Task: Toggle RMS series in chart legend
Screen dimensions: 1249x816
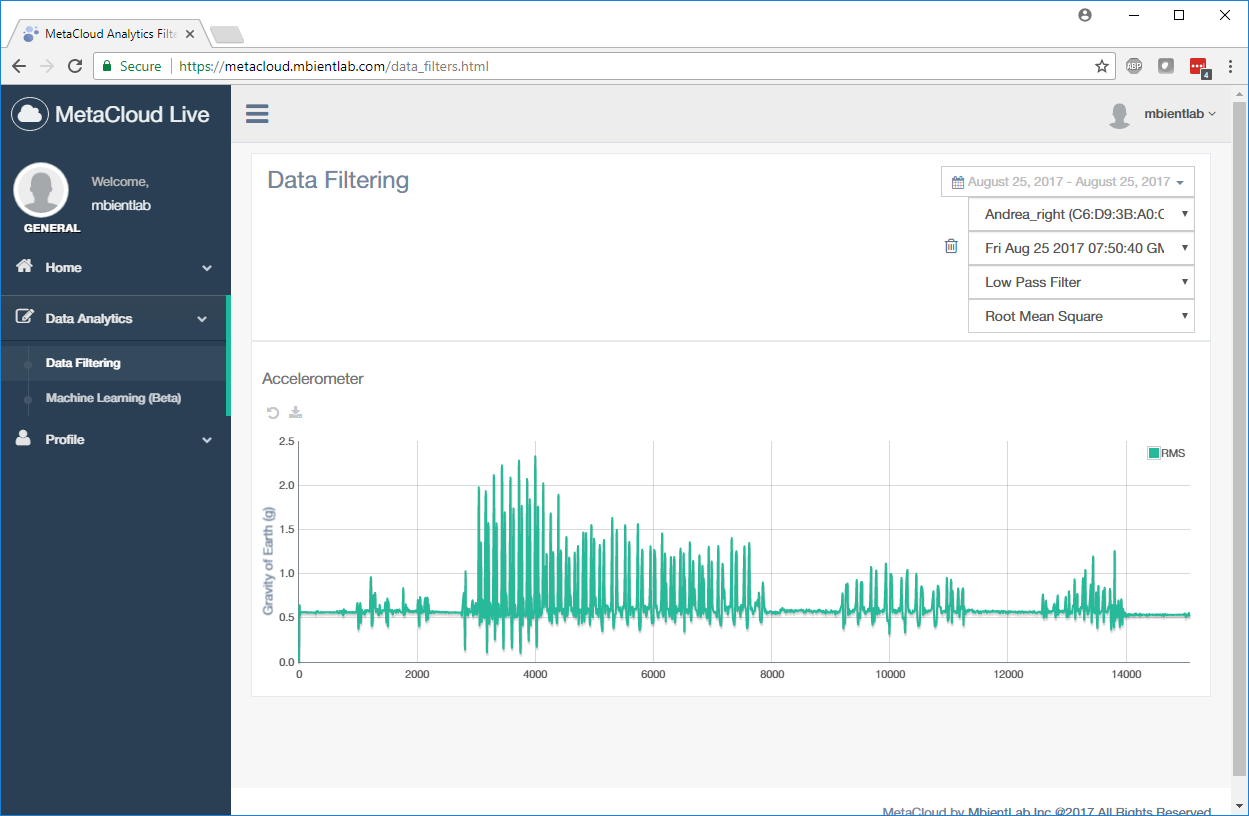Action: [x=1167, y=453]
